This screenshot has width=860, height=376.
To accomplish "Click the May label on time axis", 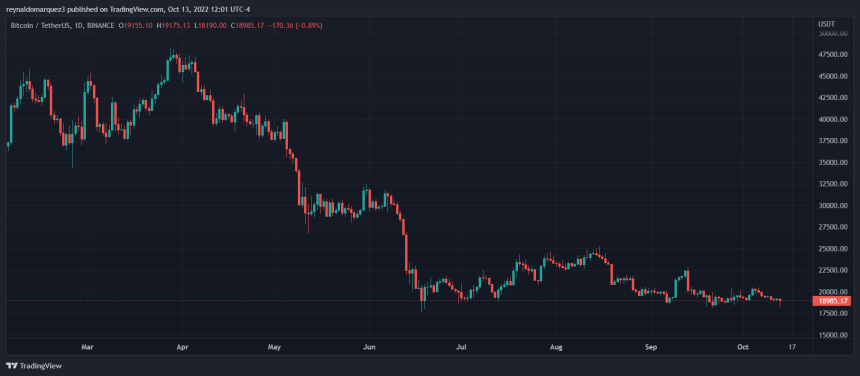I will 275,347.
